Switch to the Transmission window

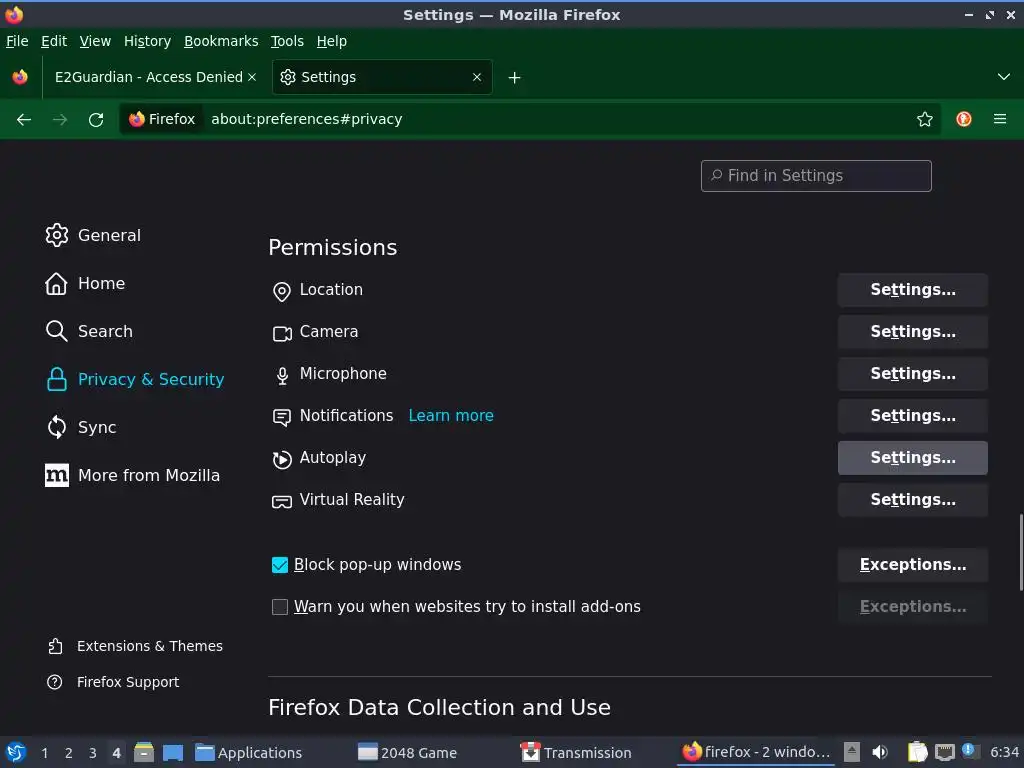click(x=576, y=753)
